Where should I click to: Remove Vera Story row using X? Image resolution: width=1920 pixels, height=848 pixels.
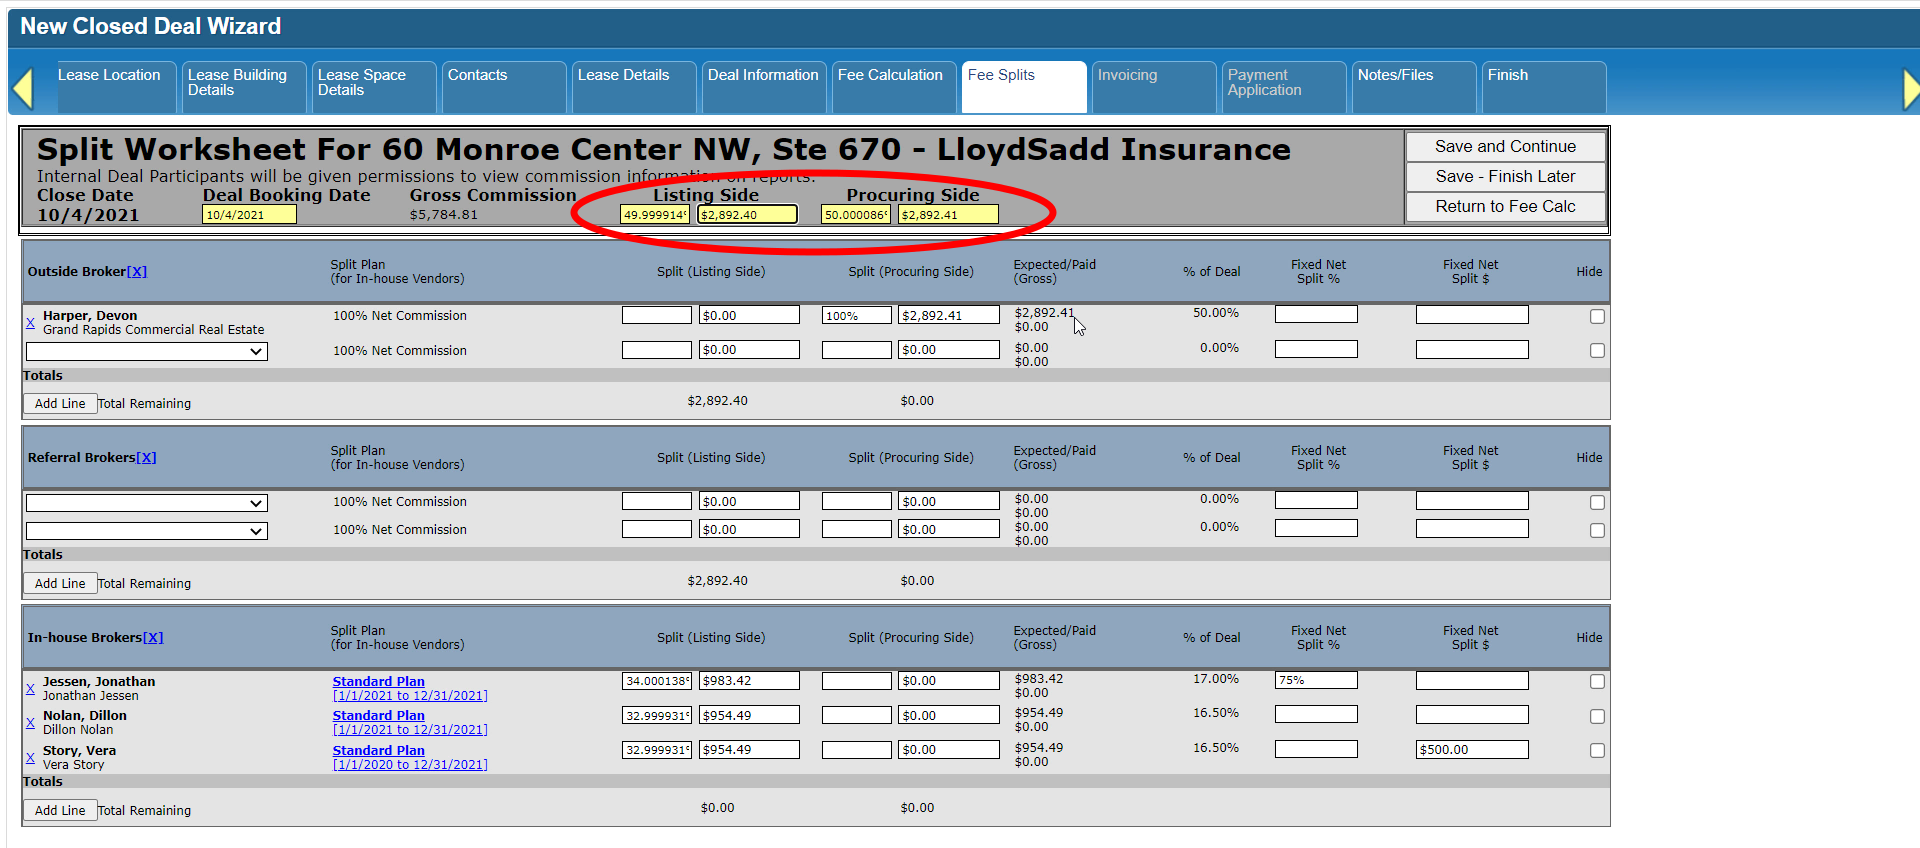point(30,758)
